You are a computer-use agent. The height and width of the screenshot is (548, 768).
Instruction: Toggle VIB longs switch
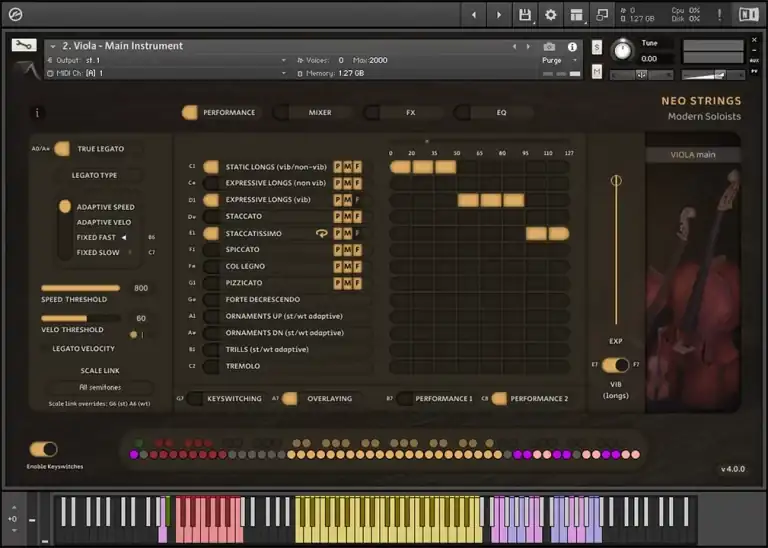(x=615, y=365)
